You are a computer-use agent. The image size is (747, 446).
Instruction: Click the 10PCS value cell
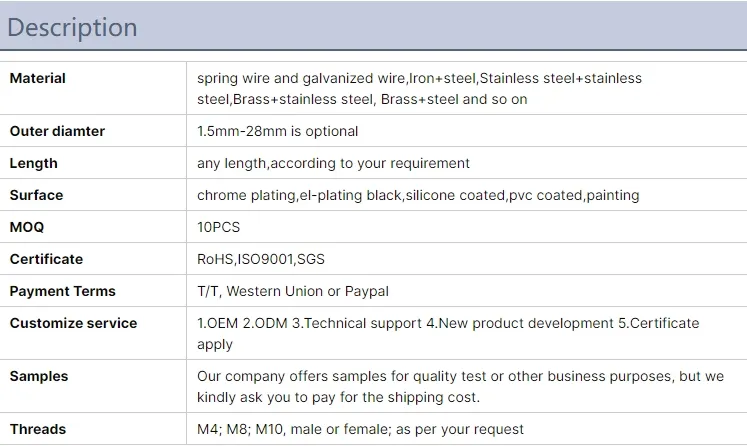point(219,227)
